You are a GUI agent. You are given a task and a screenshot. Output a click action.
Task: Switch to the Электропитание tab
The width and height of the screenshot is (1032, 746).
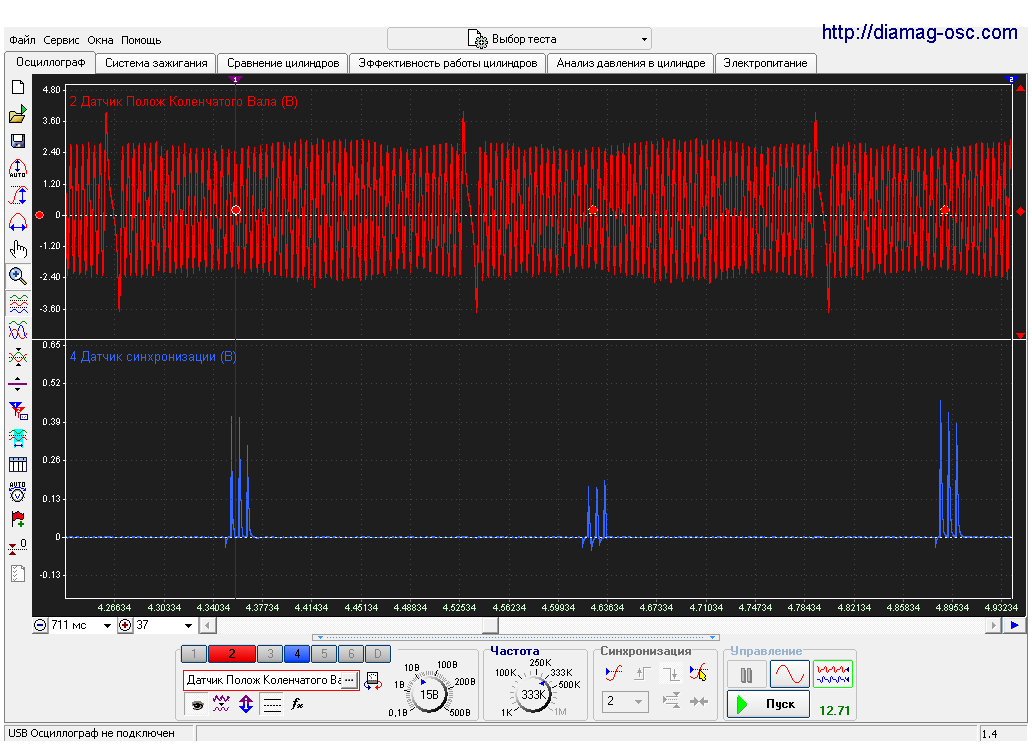tap(765, 63)
